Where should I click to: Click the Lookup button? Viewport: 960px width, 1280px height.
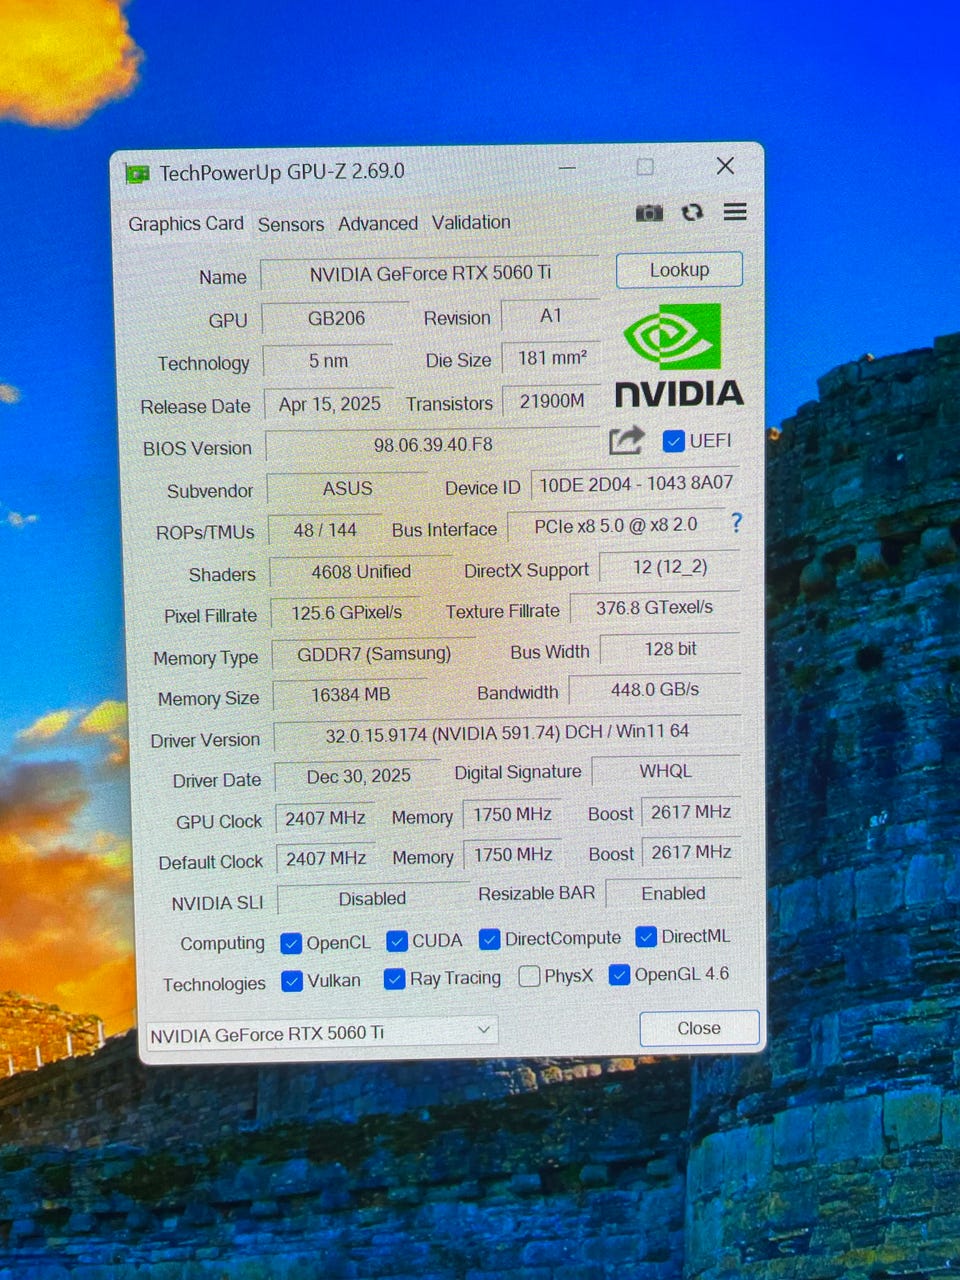coord(679,270)
